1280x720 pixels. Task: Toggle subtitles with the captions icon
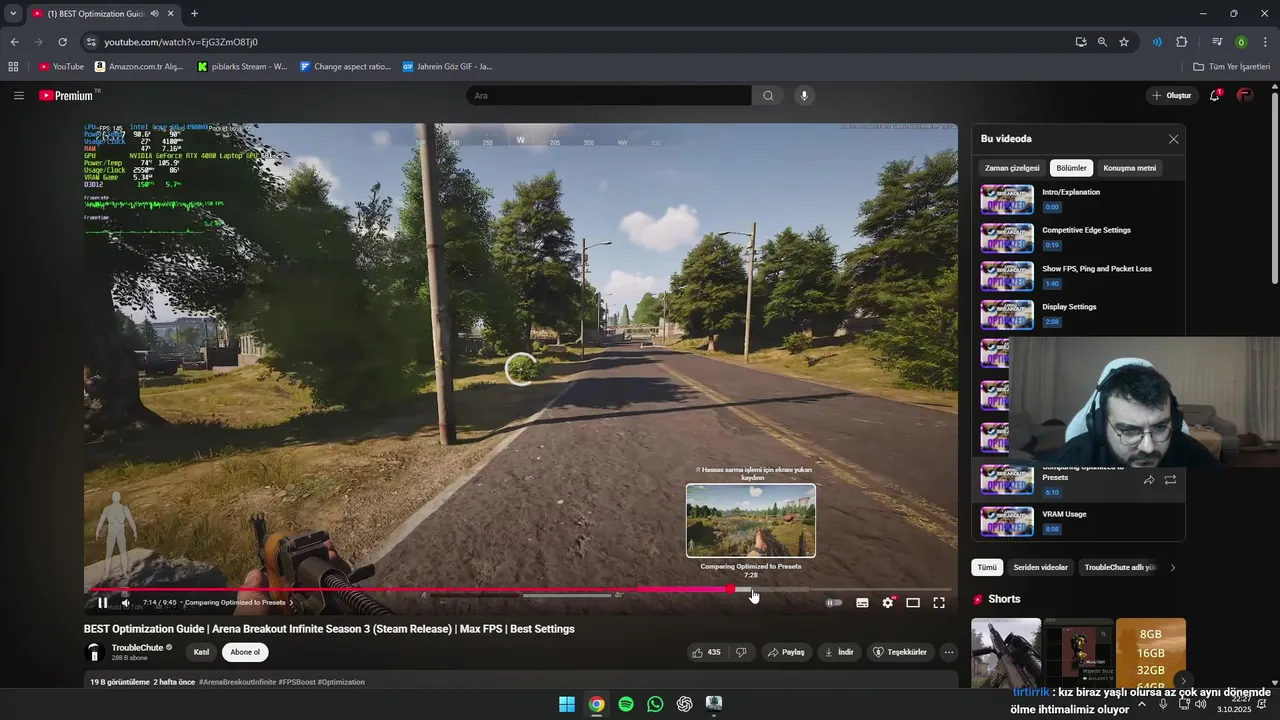coord(862,603)
